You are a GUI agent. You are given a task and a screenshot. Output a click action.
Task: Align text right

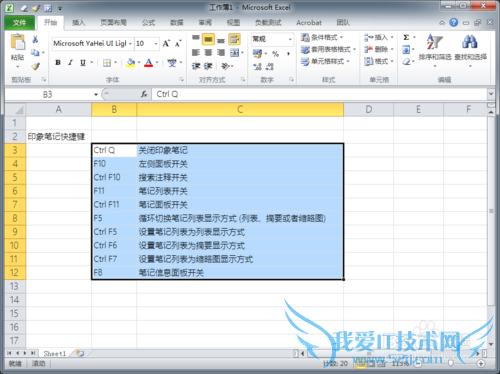[x=221, y=53]
